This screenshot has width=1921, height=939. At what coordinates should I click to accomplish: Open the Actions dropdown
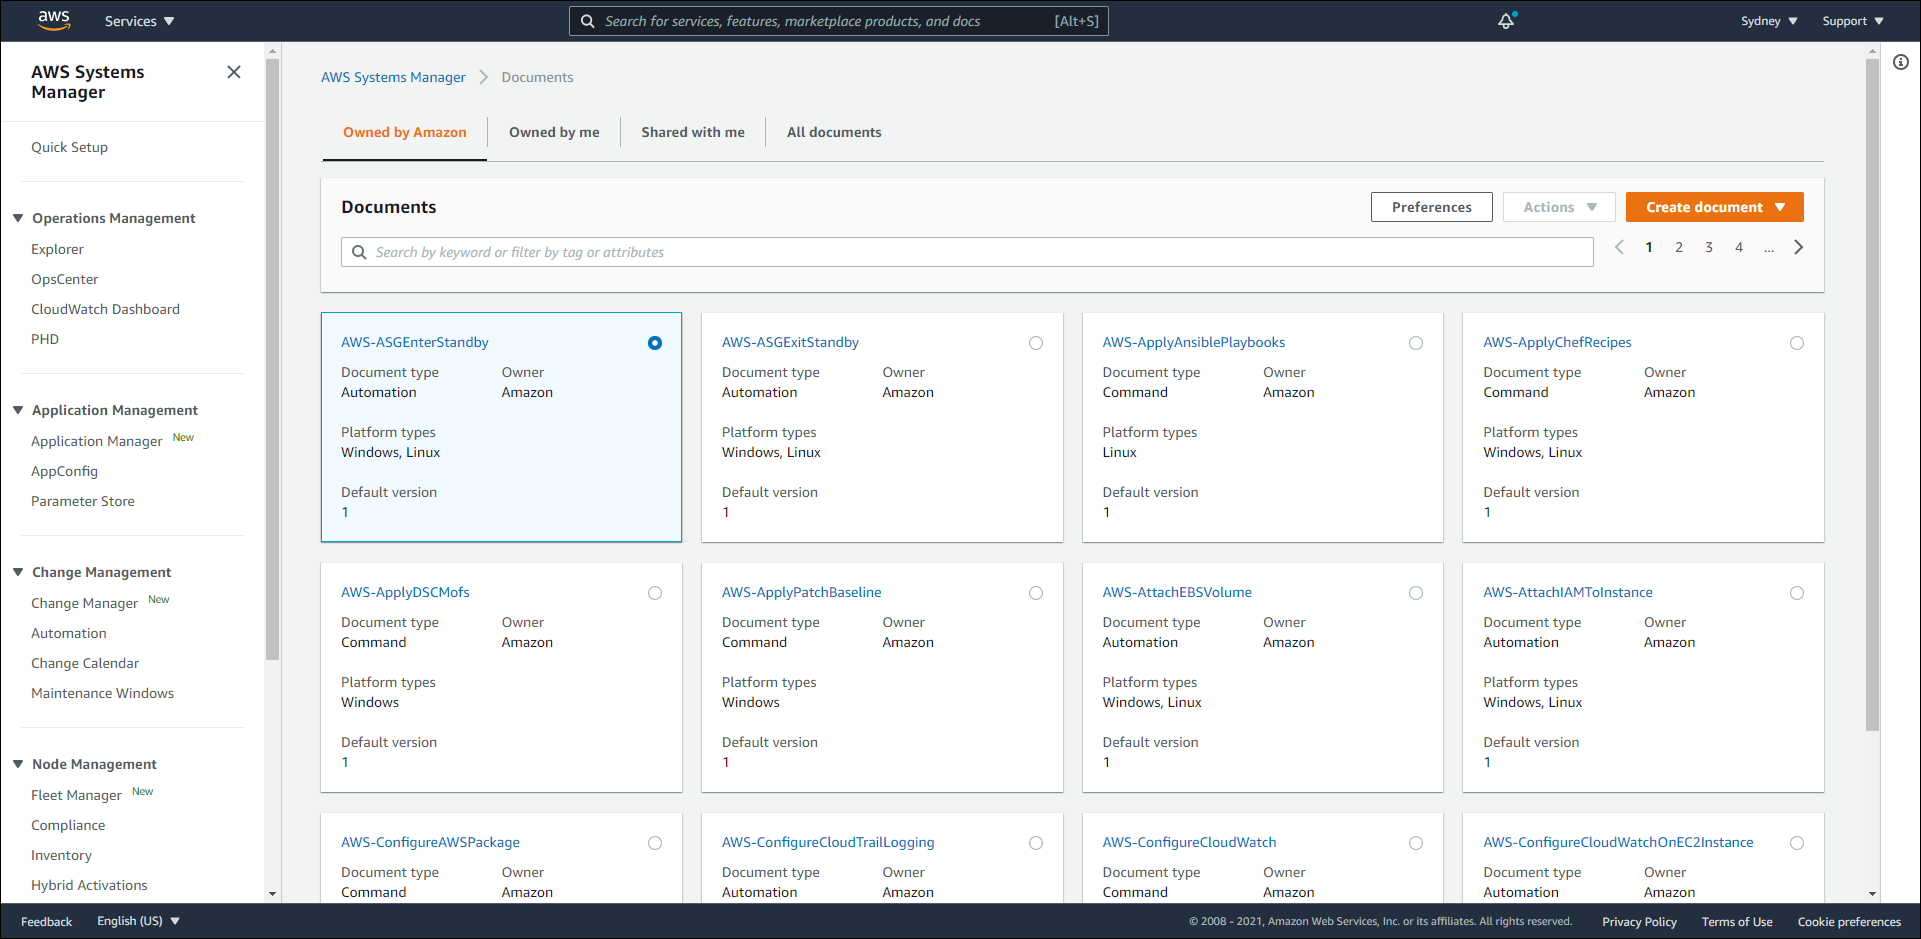[1559, 207]
